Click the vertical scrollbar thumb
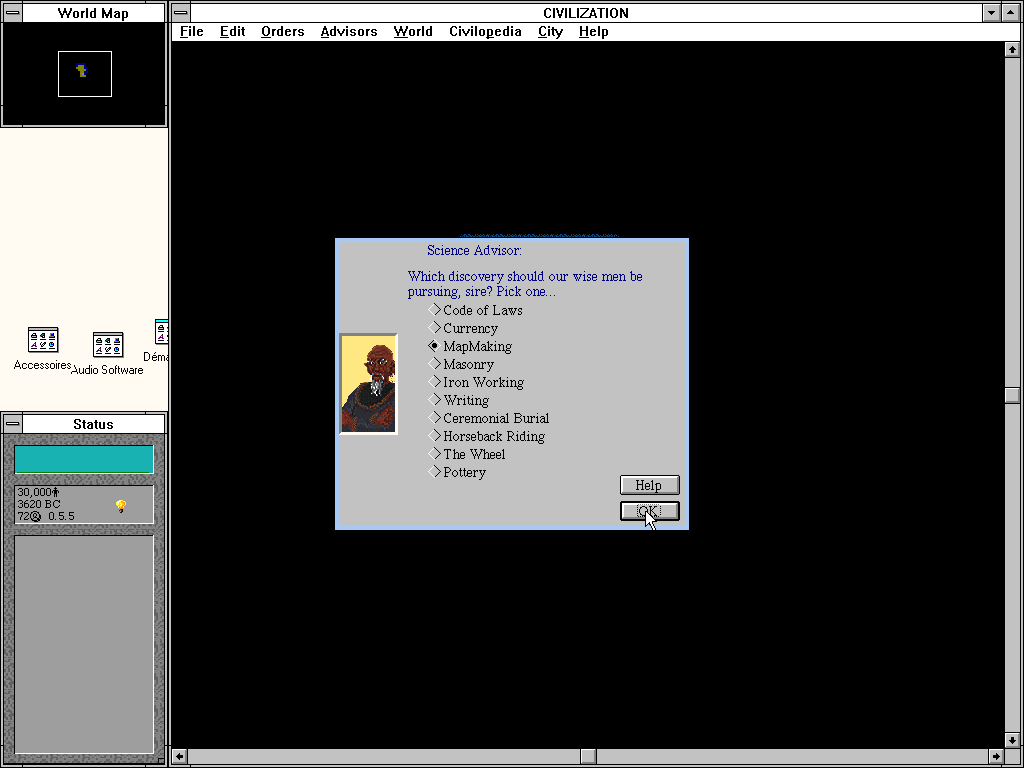 pos(1012,395)
